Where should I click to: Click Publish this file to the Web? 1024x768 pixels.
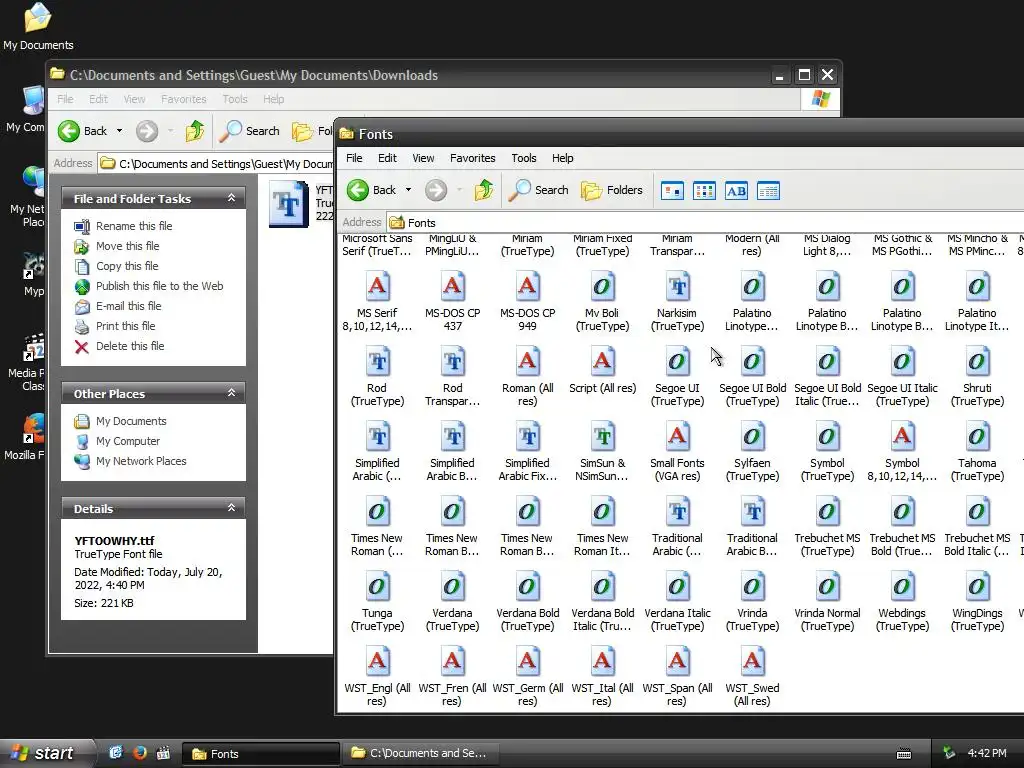point(159,286)
